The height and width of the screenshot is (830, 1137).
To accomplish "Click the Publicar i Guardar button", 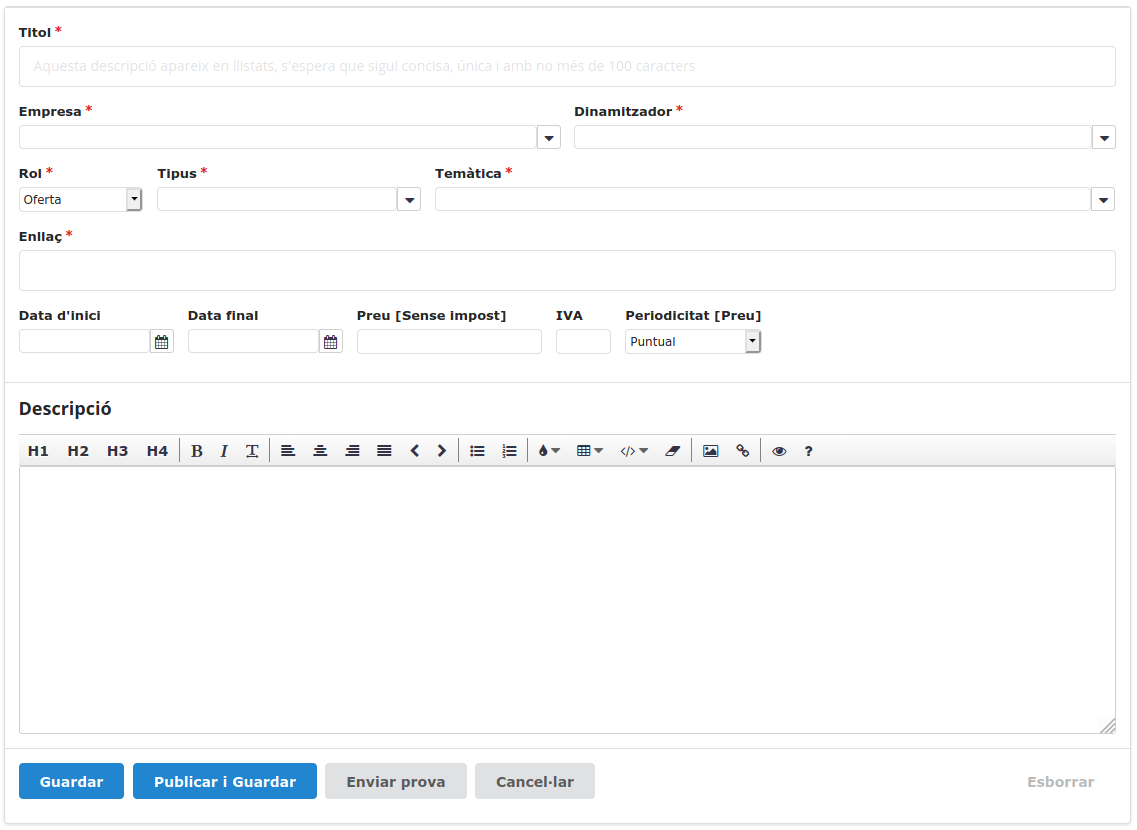I will coord(225,782).
